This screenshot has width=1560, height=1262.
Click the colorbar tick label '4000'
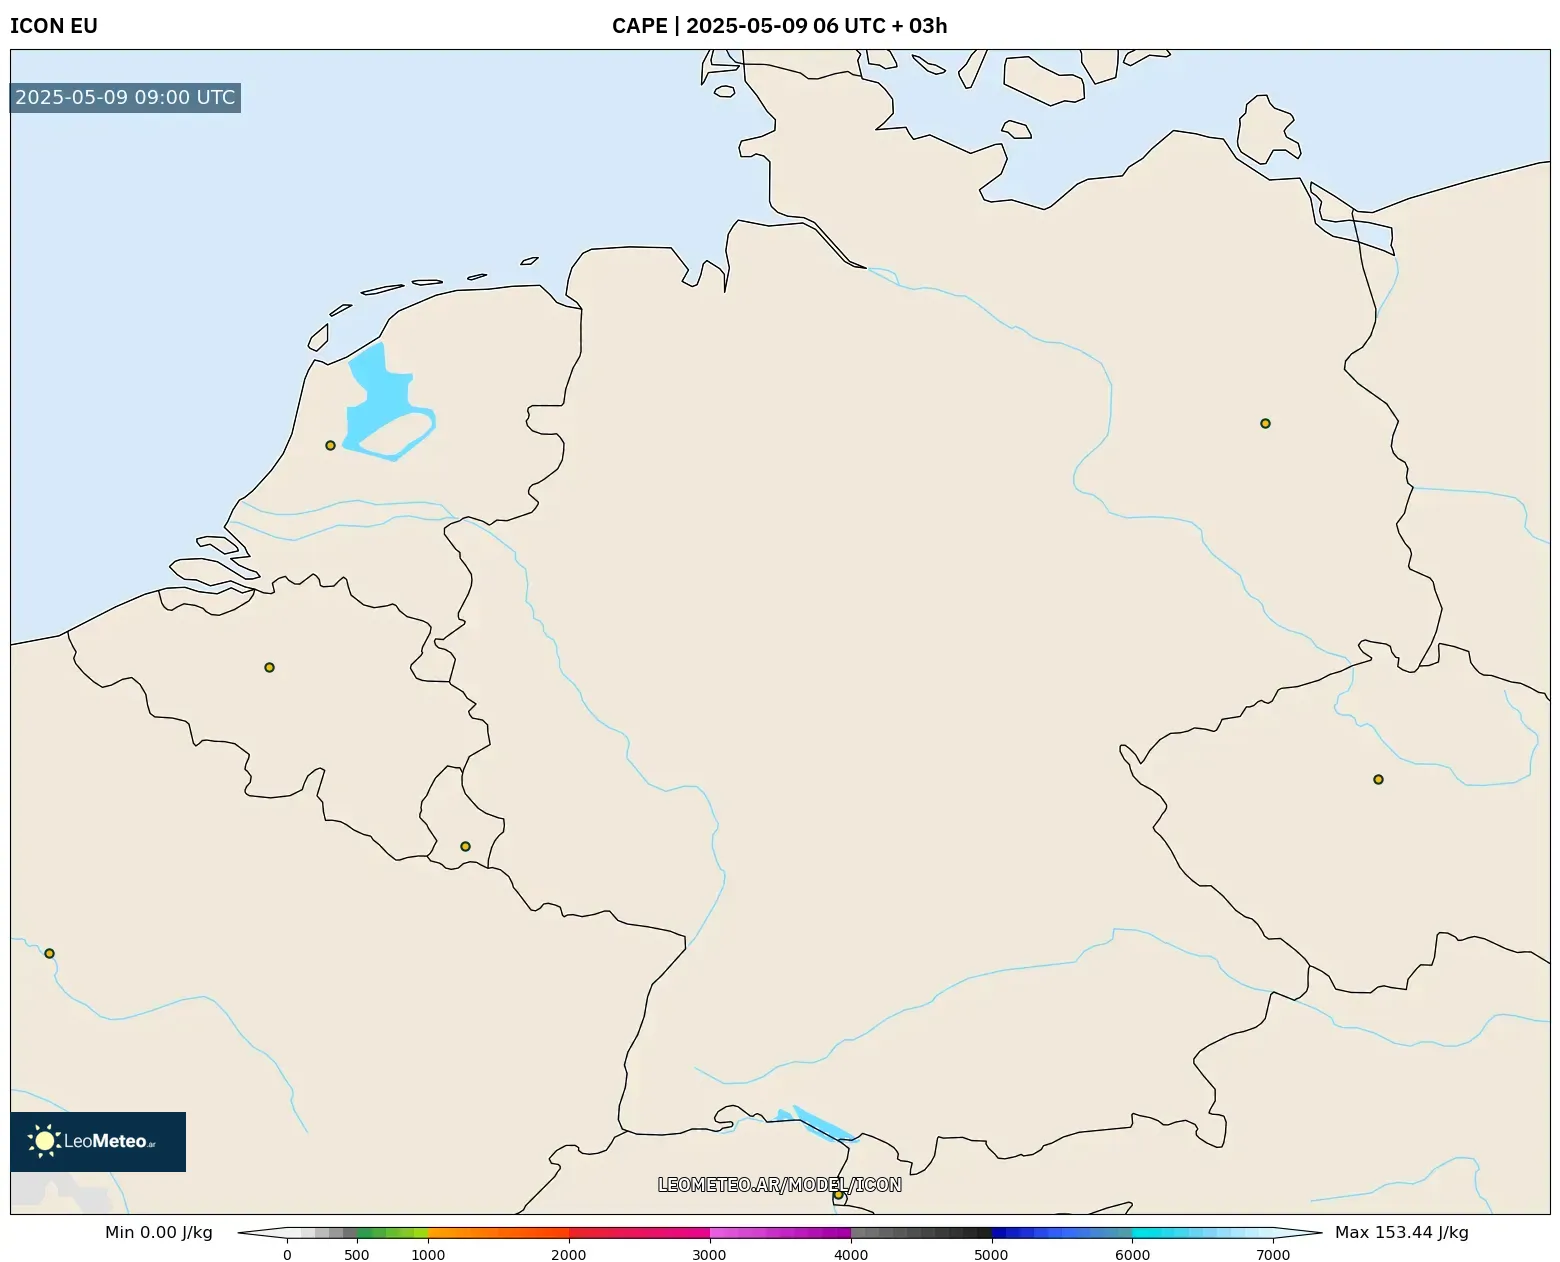(x=851, y=1255)
